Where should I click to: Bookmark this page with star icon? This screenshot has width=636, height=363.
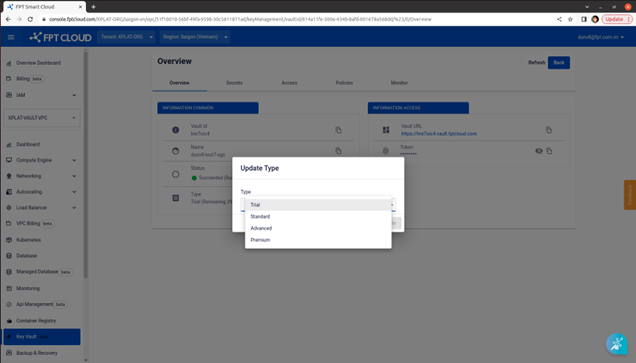point(570,19)
